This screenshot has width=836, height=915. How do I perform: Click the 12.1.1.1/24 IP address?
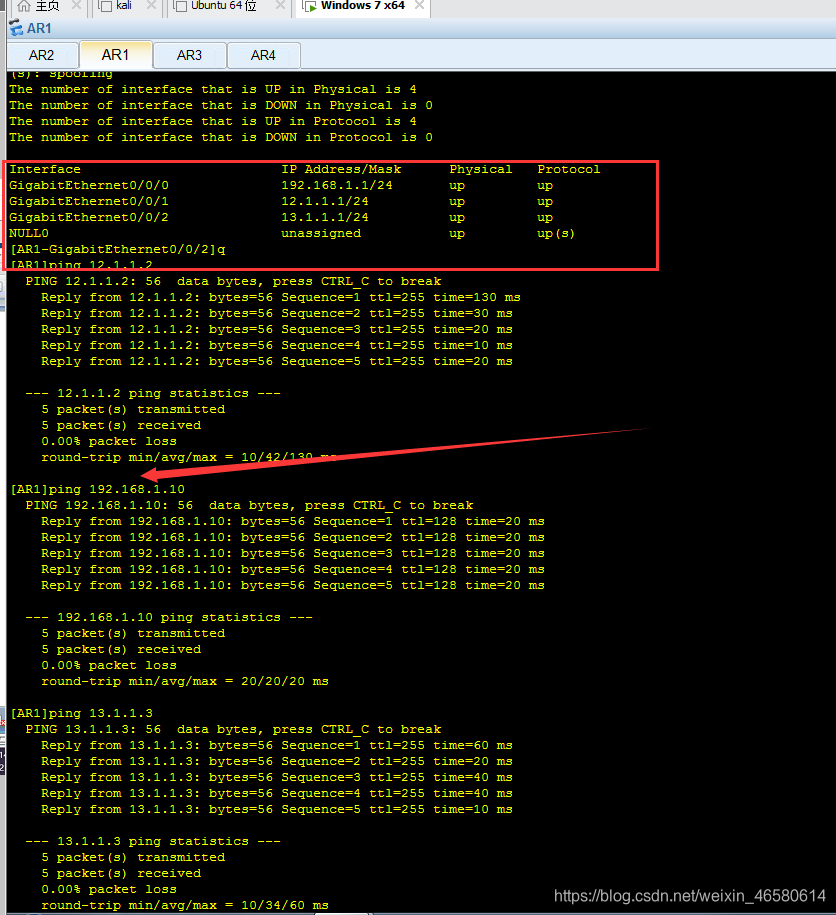(x=325, y=201)
